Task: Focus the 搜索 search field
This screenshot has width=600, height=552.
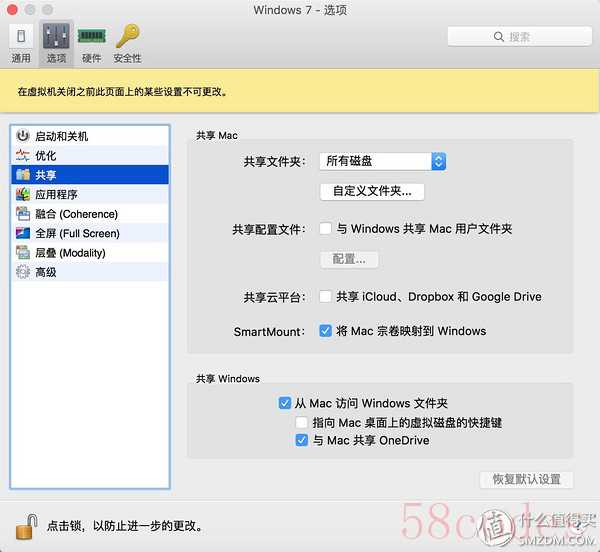Action: [520, 37]
